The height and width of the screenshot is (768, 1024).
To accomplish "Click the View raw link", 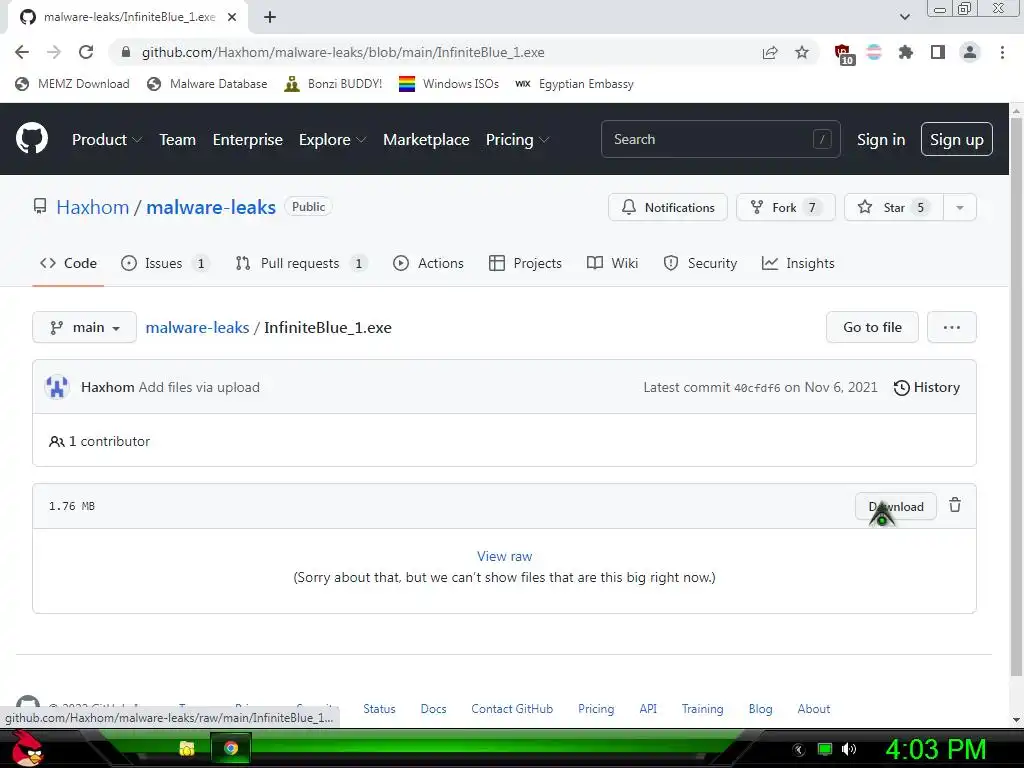I will [x=504, y=556].
